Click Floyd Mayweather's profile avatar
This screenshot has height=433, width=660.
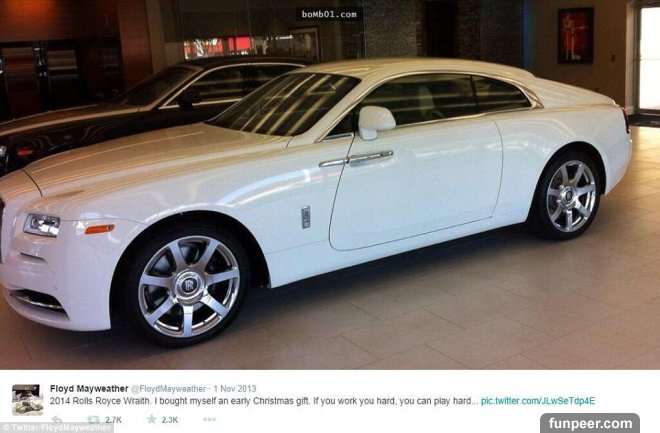tap(27, 400)
